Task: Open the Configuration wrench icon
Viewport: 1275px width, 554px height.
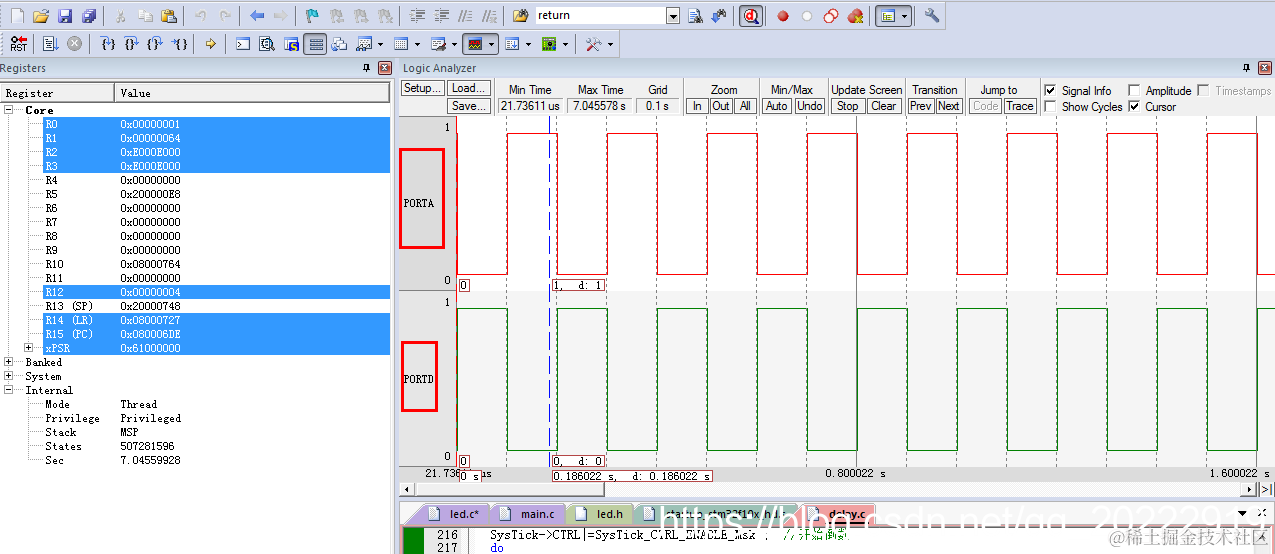Action: [932, 16]
